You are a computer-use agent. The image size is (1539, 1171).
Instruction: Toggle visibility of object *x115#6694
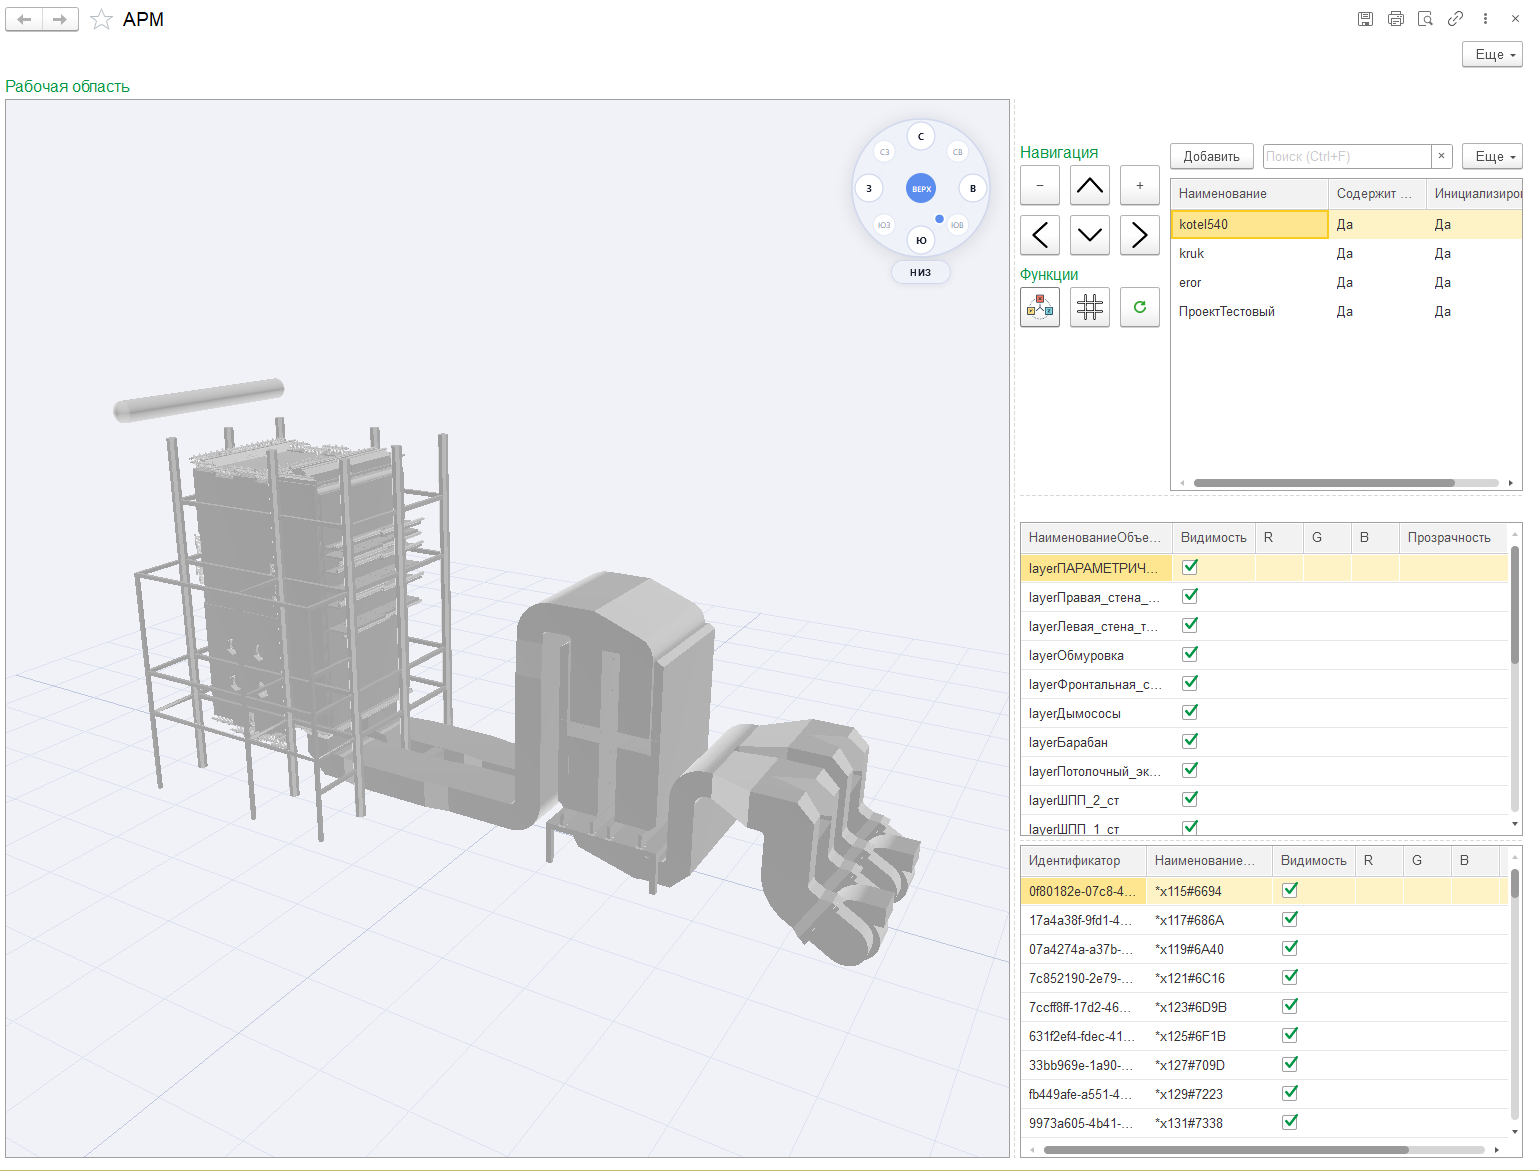1290,890
